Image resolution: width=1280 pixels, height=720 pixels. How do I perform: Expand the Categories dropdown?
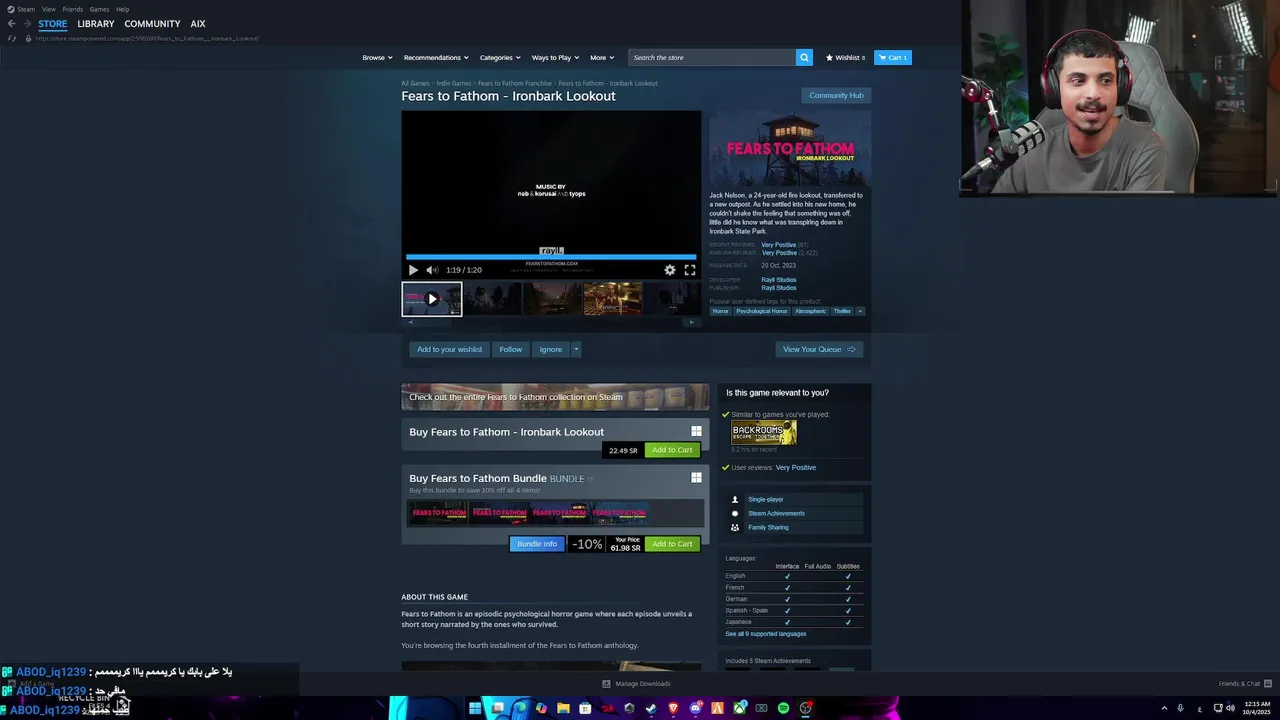point(500,57)
